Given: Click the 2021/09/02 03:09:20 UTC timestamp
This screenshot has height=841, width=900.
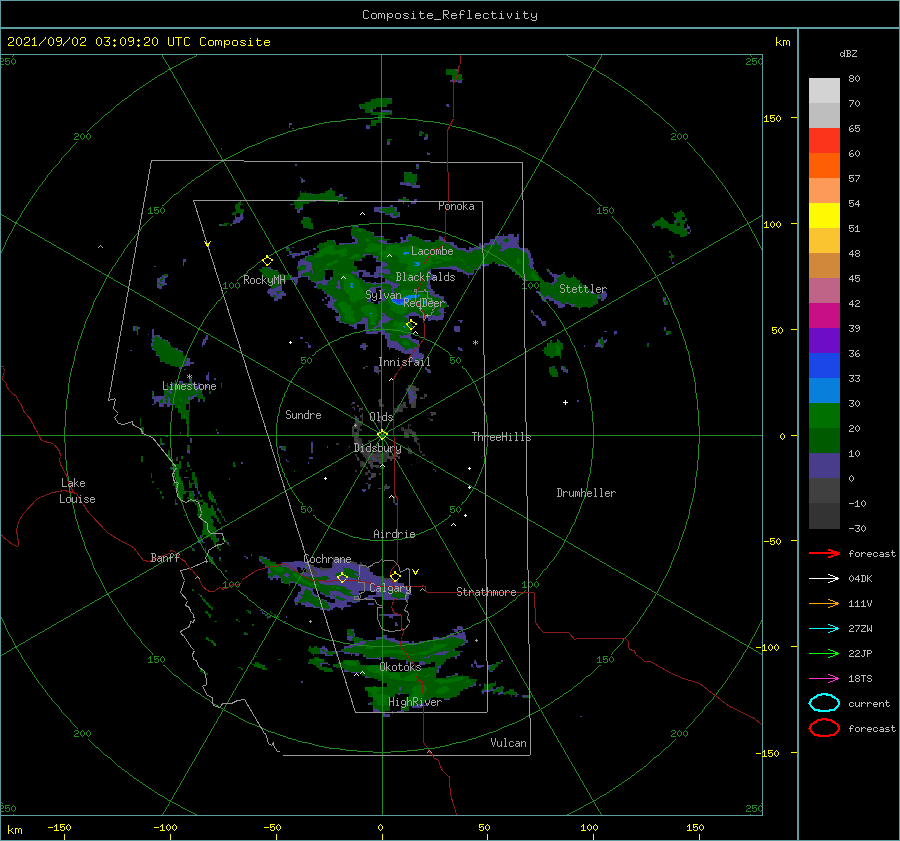Looking at the screenshot, I should point(98,42).
